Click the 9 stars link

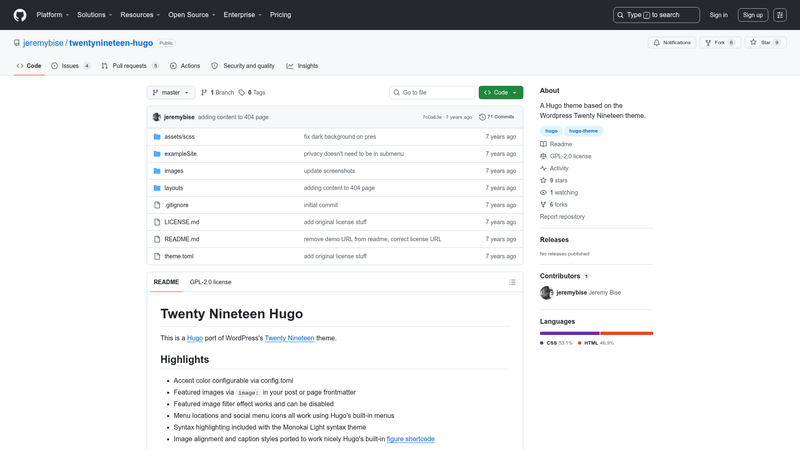(554, 181)
